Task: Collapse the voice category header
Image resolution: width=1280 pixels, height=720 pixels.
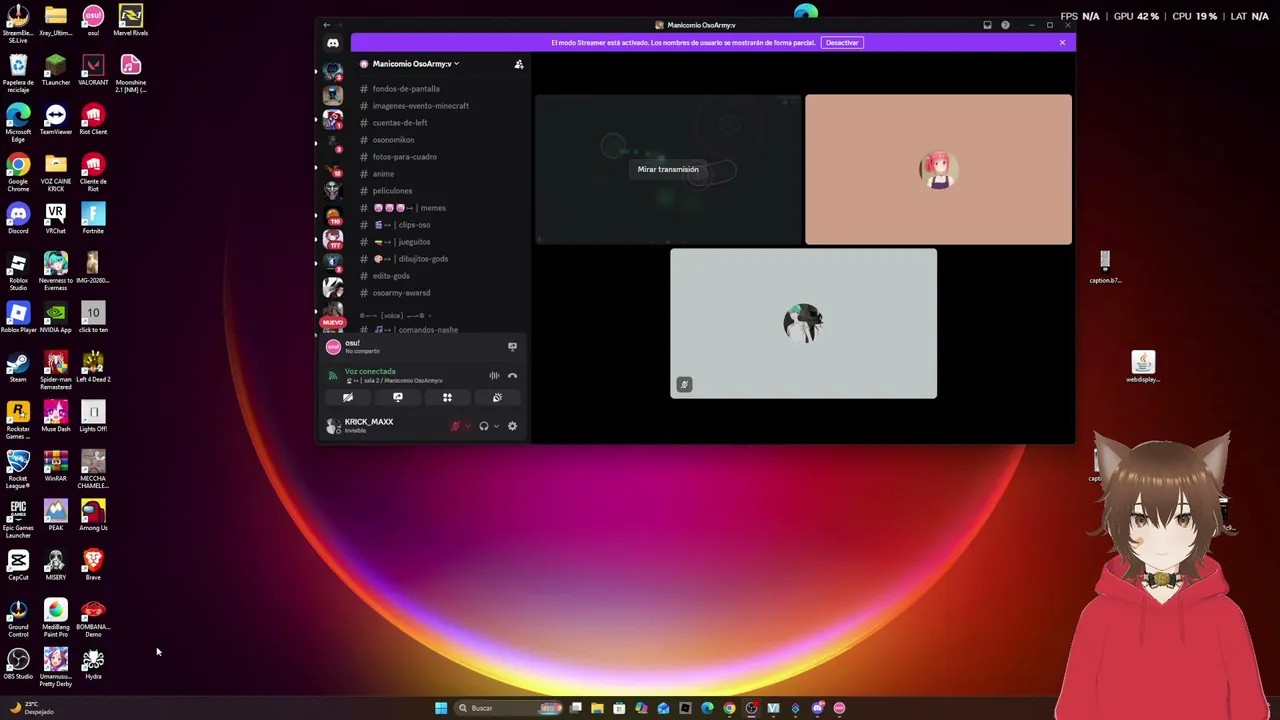Action: pyautogui.click(x=396, y=315)
